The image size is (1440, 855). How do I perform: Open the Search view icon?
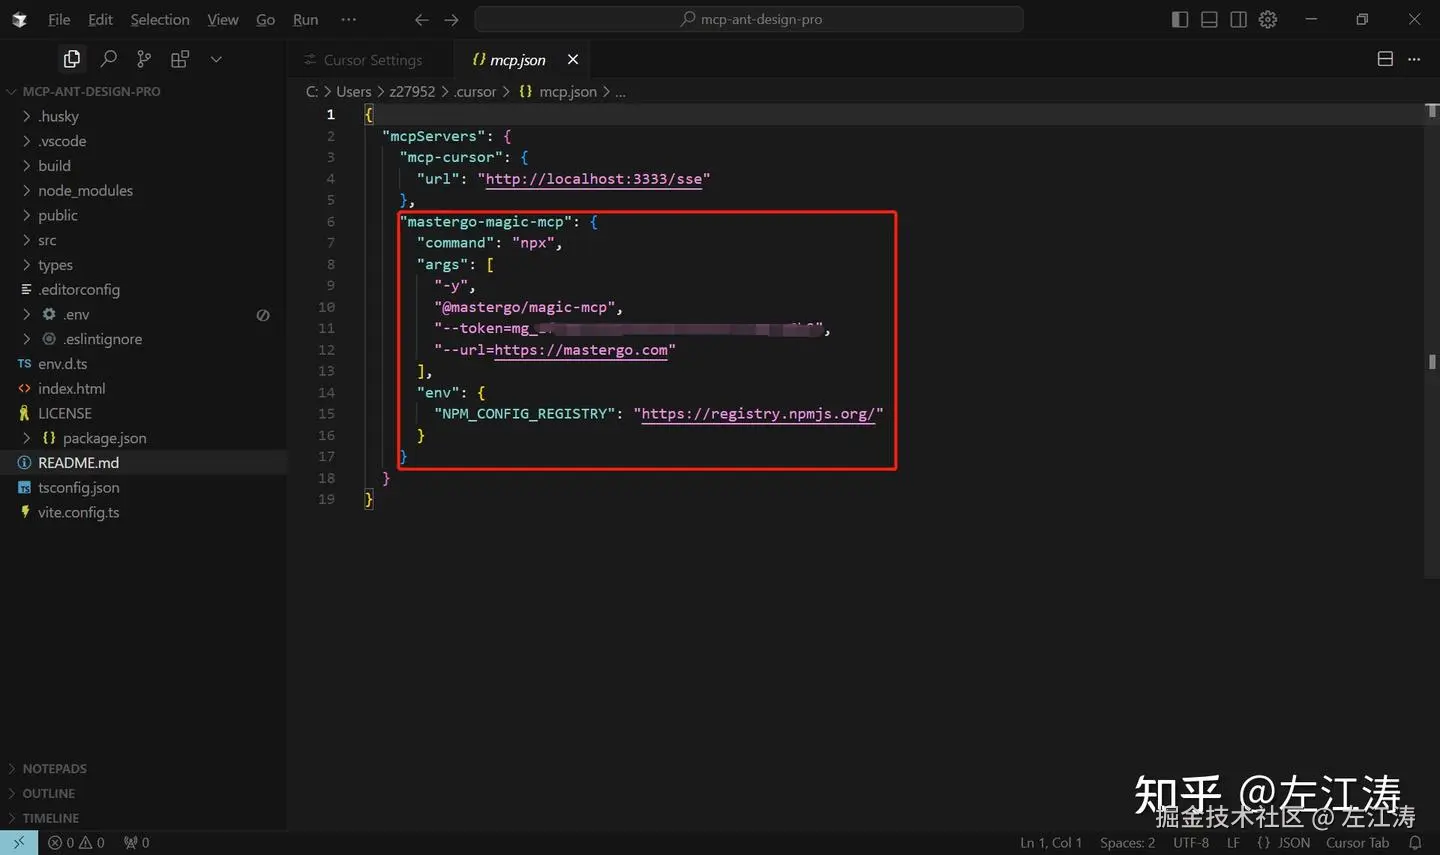pos(109,60)
